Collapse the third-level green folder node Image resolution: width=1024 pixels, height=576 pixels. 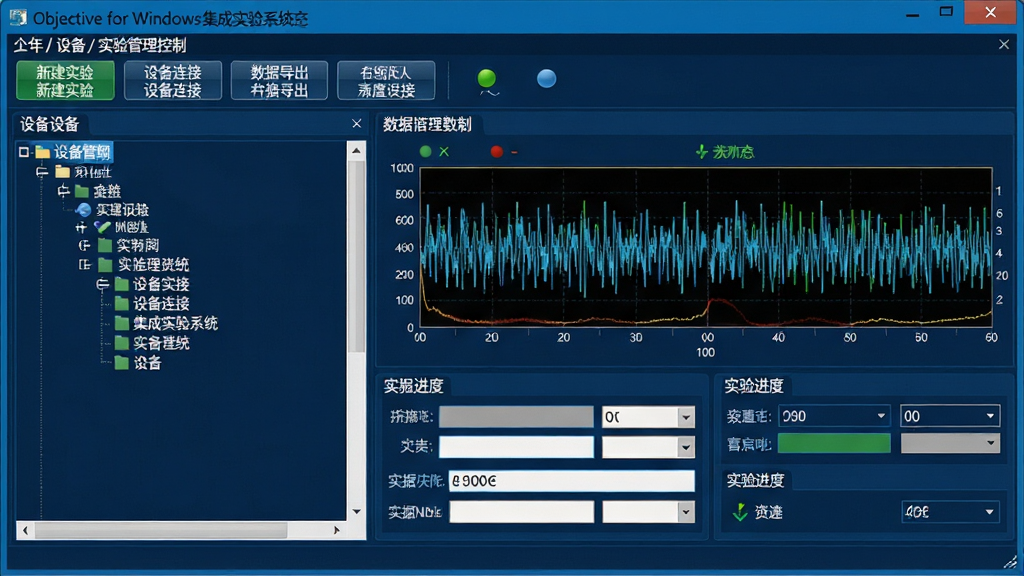tap(63, 191)
